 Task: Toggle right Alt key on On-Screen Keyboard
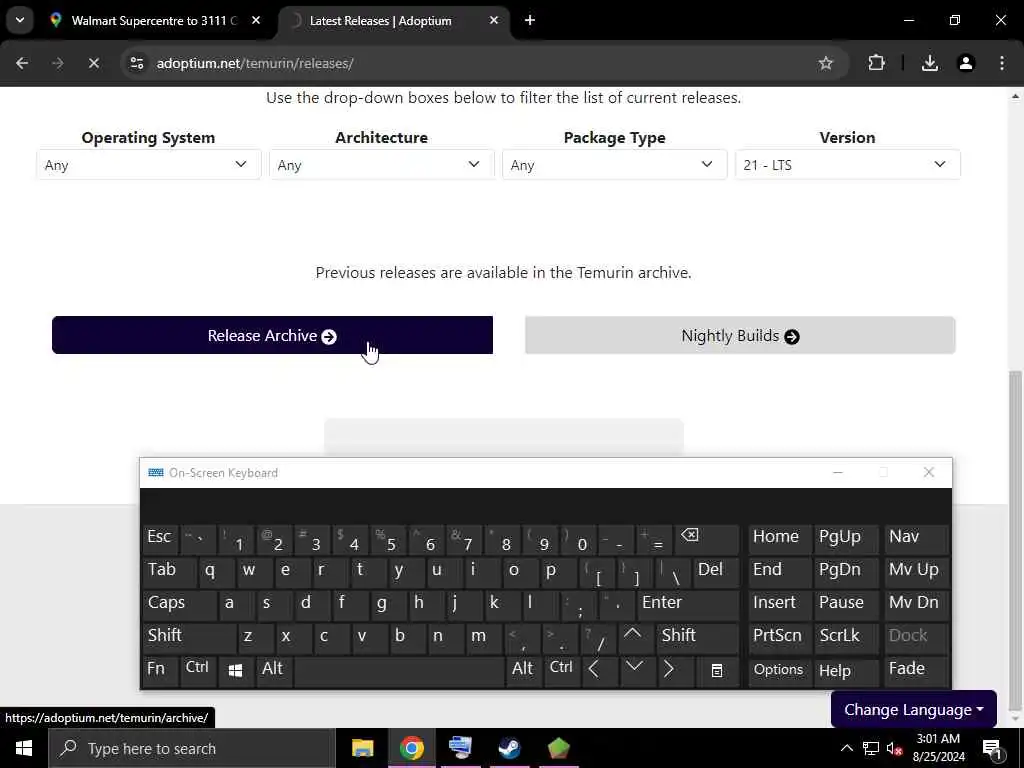click(x=522, y=669)
